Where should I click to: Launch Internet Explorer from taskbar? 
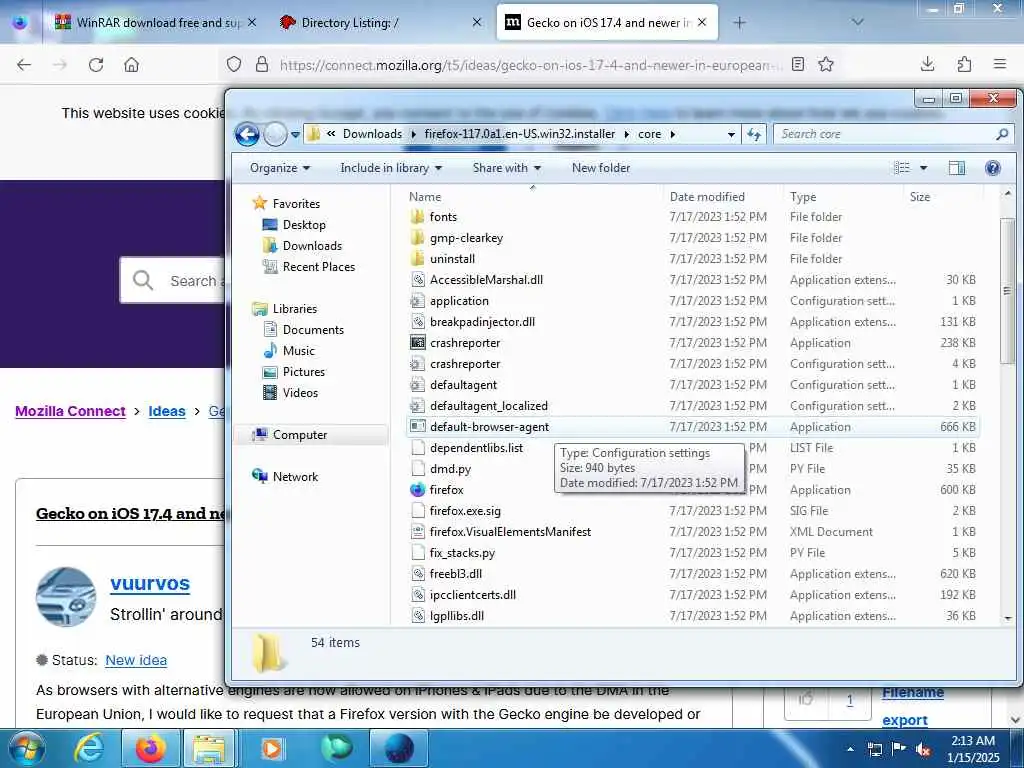pos(89,749)
